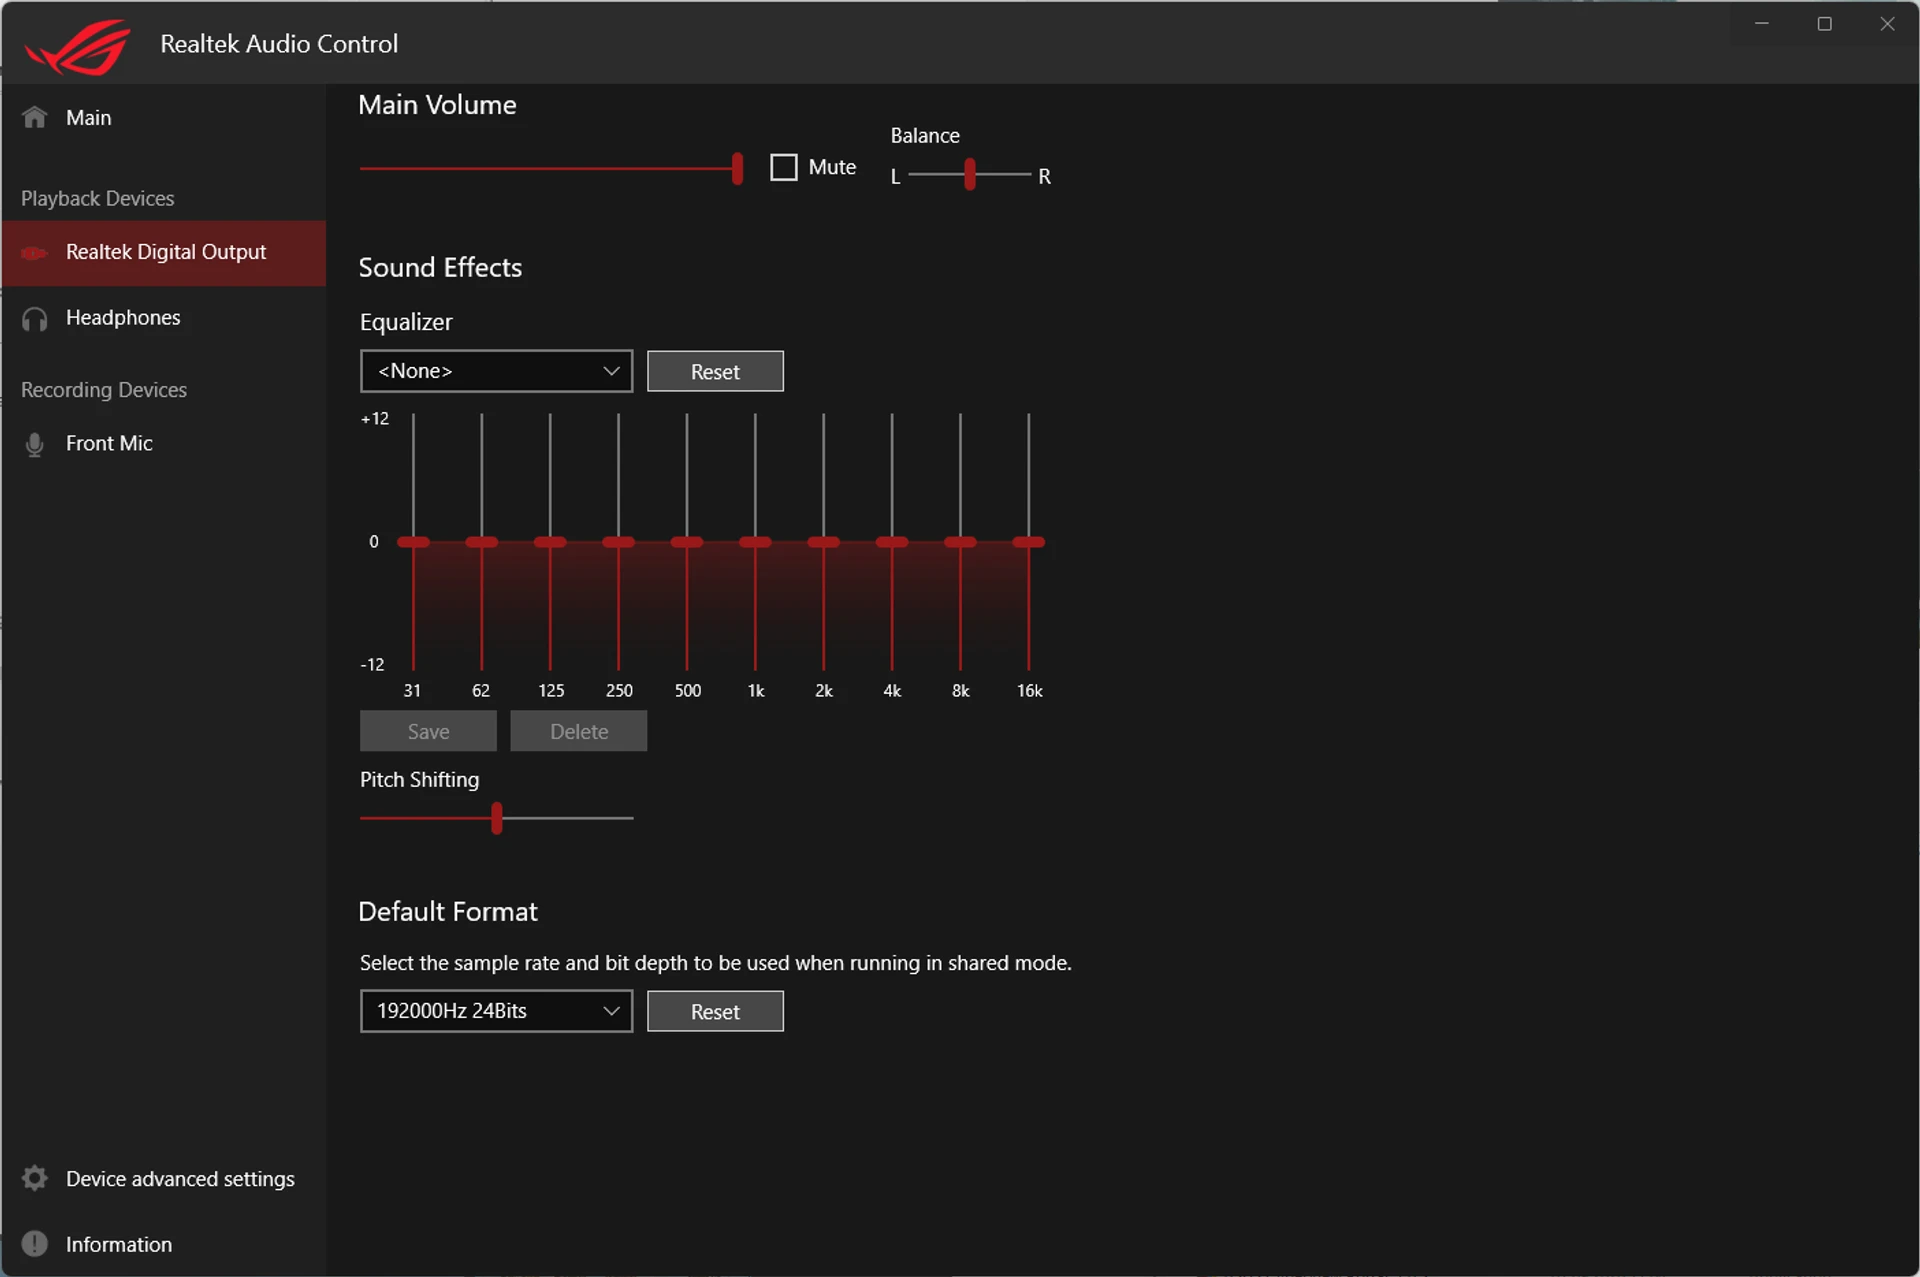Open the Information page
Screen dimensions: 1920x1277
pyautogui.click(x=164, y=1243)
